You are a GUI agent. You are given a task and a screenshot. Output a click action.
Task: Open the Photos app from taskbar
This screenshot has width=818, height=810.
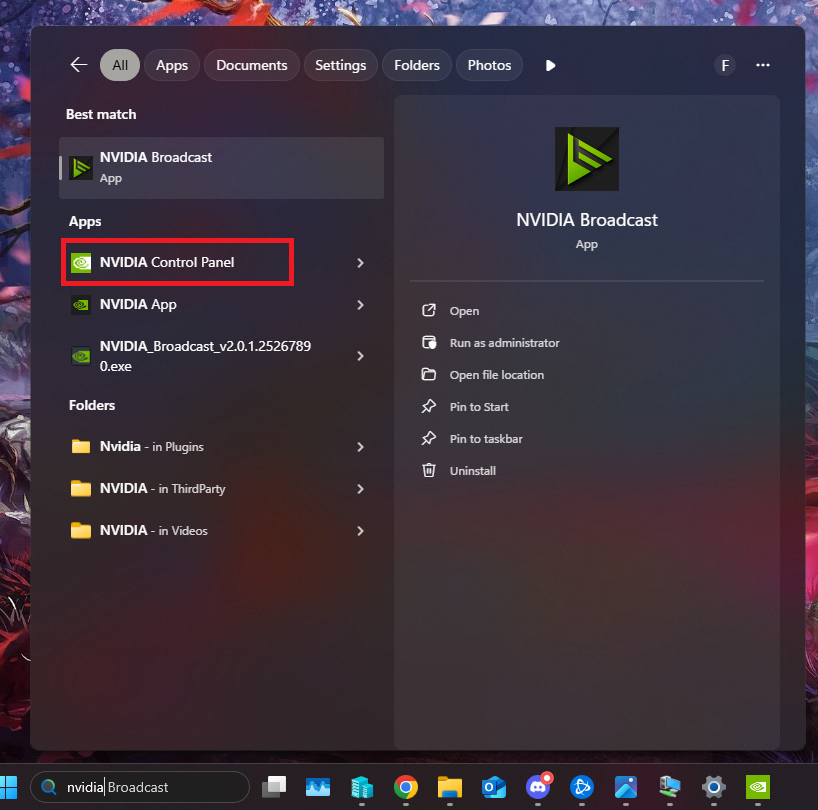626,787
